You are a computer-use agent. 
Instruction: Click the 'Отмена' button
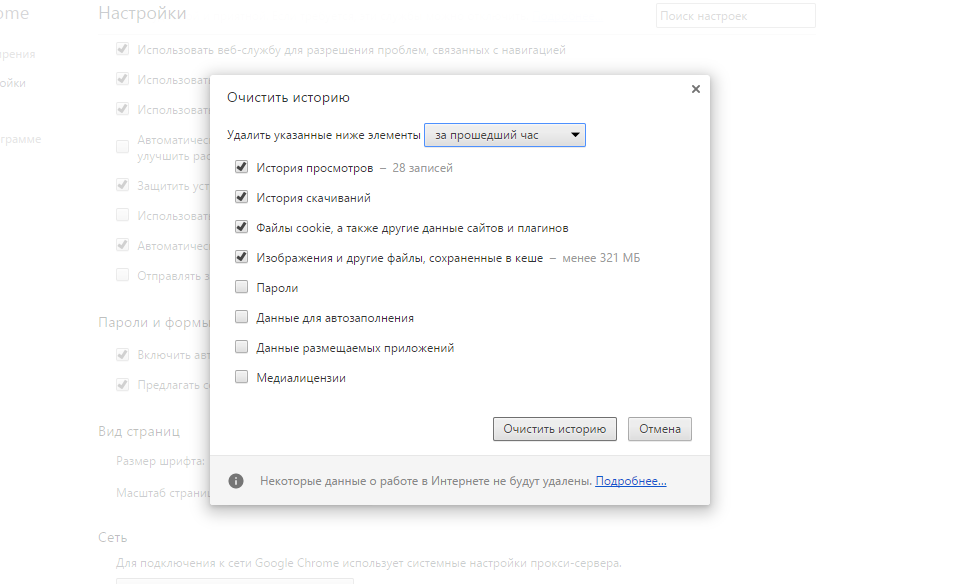click(x=660, y=429)
